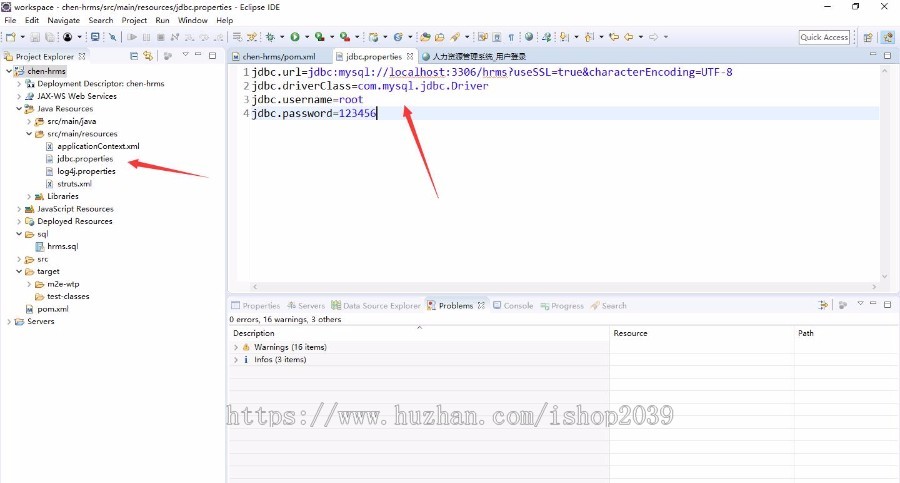The height and width of the screenshot is (483, 900).
Task: Click the Open Type icon in toolbar
Action: point(425,37)
